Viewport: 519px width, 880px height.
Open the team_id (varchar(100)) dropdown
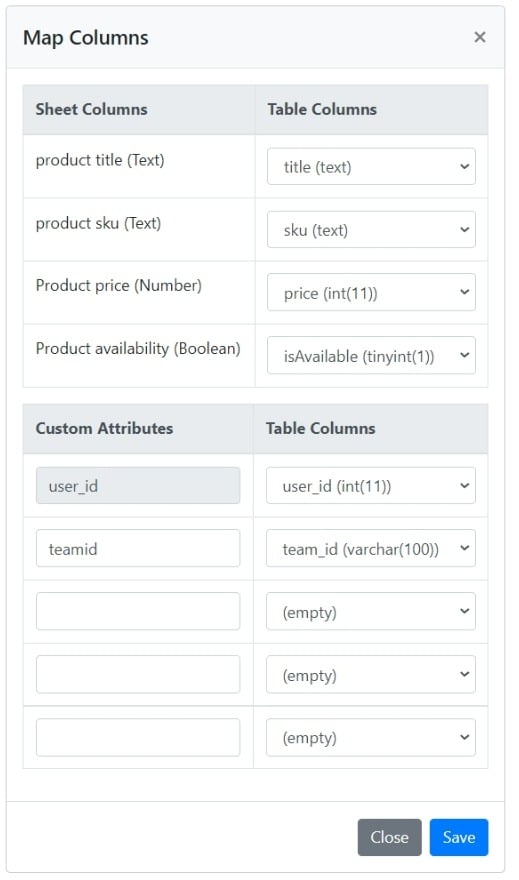pyautogui.click(x=370, y=548)
